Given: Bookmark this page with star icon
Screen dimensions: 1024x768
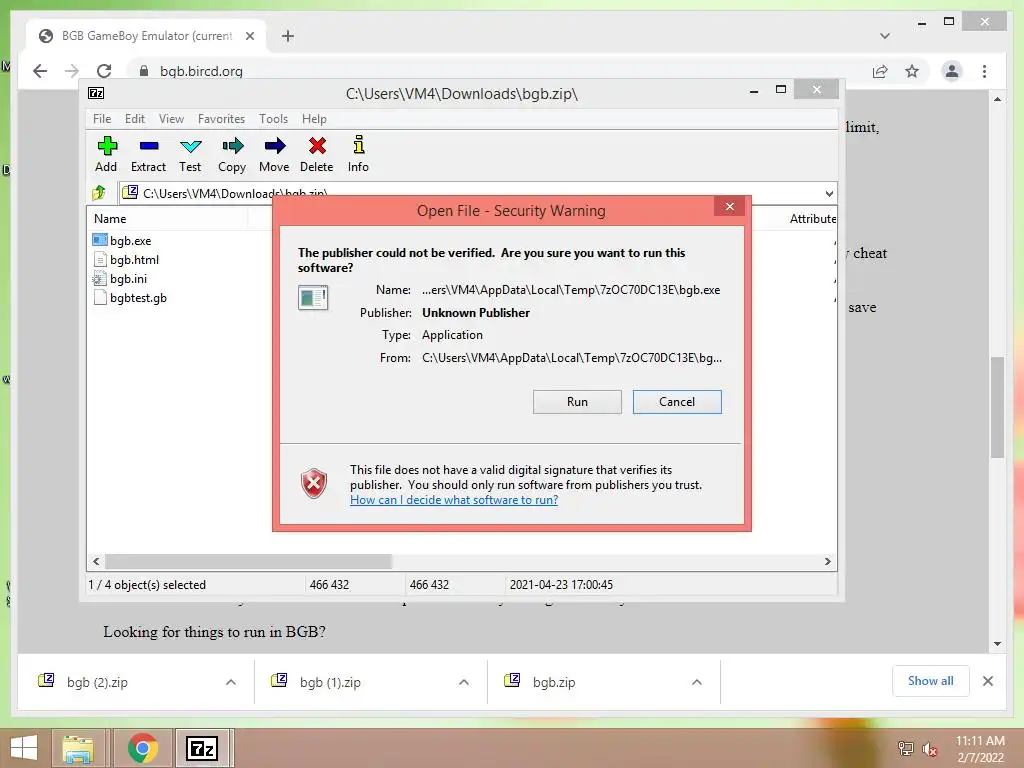Looking at the screenshot, I should pos(912,71).
